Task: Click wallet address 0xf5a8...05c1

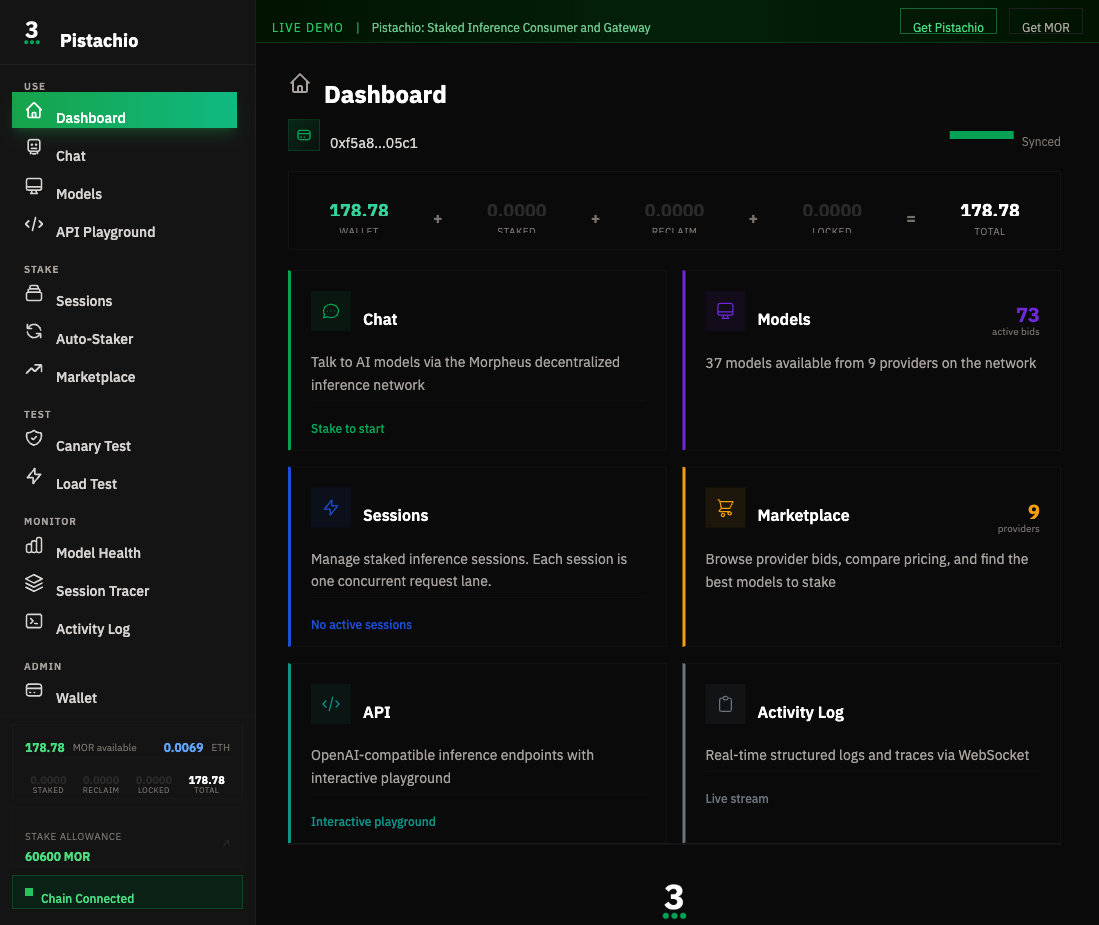Action: 374,143
